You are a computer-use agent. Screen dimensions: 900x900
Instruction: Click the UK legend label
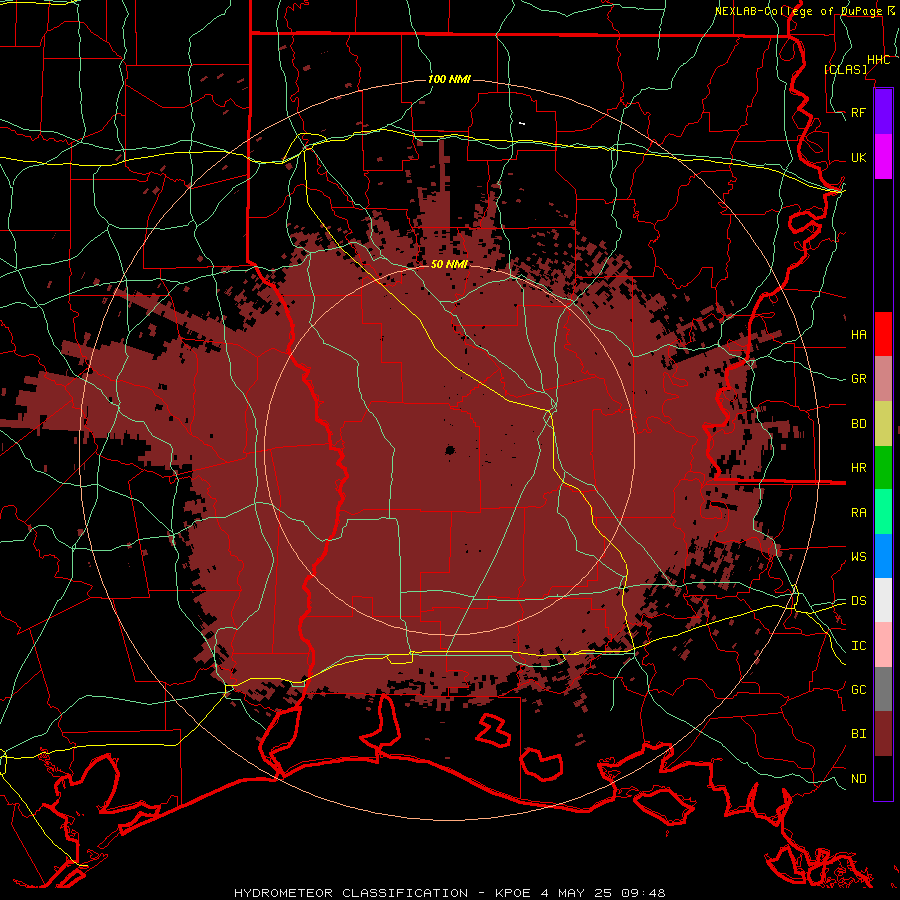[x=858, y=157]
